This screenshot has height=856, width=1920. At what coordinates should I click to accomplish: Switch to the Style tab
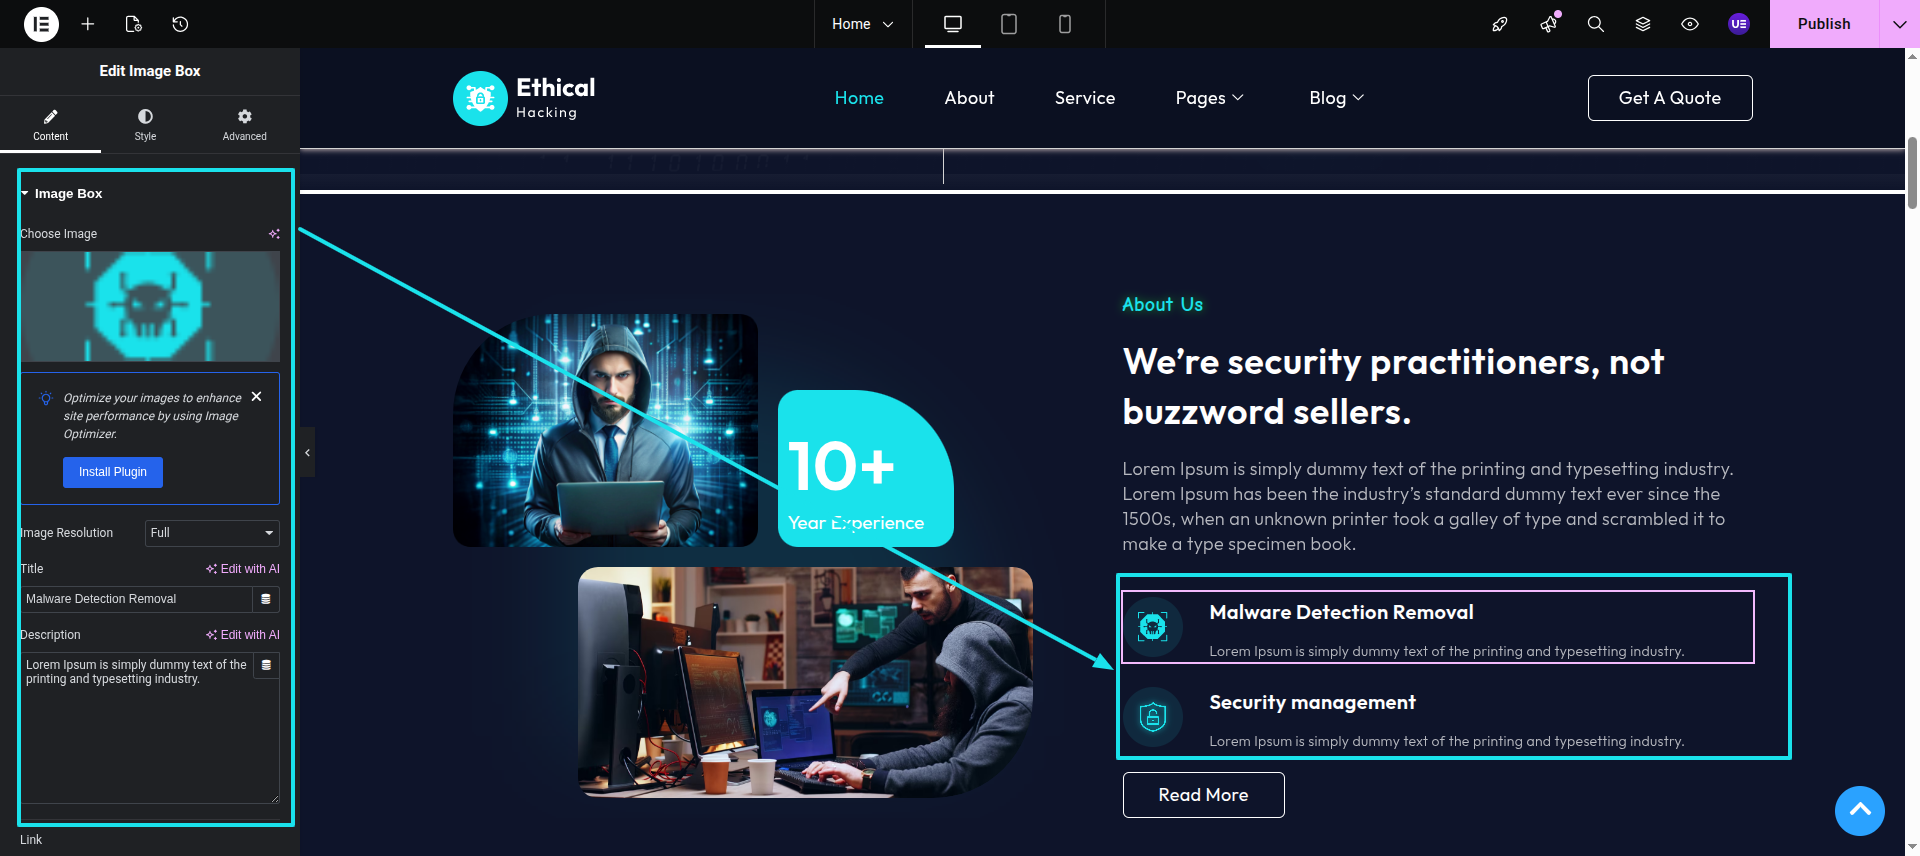(x=145, y=125)
